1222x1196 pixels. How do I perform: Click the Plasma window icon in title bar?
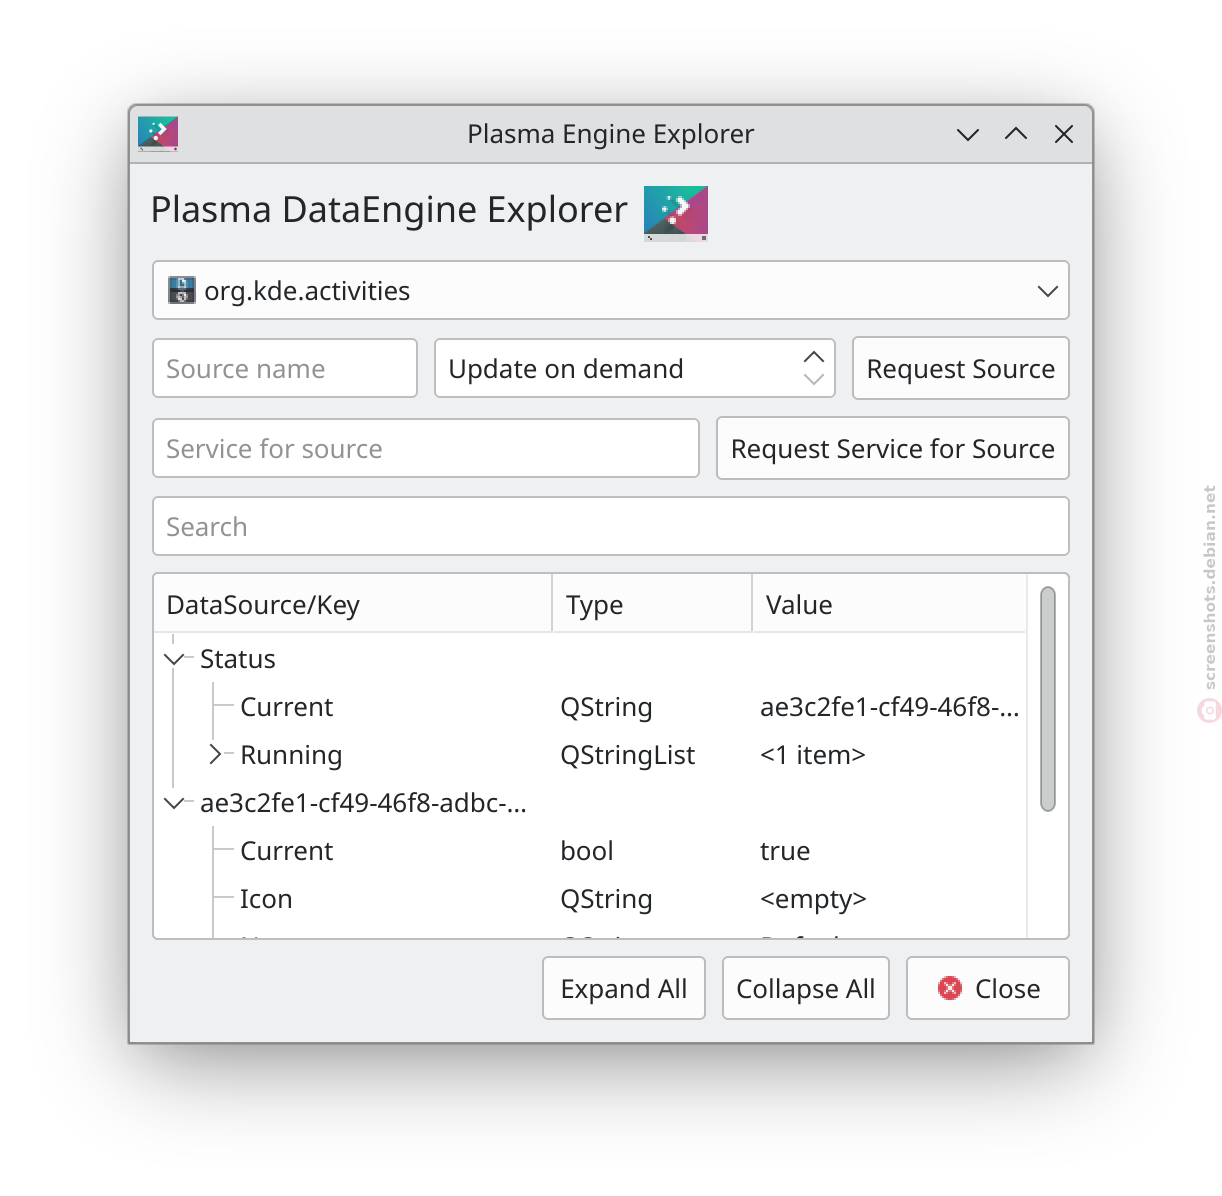pos(158,134)
